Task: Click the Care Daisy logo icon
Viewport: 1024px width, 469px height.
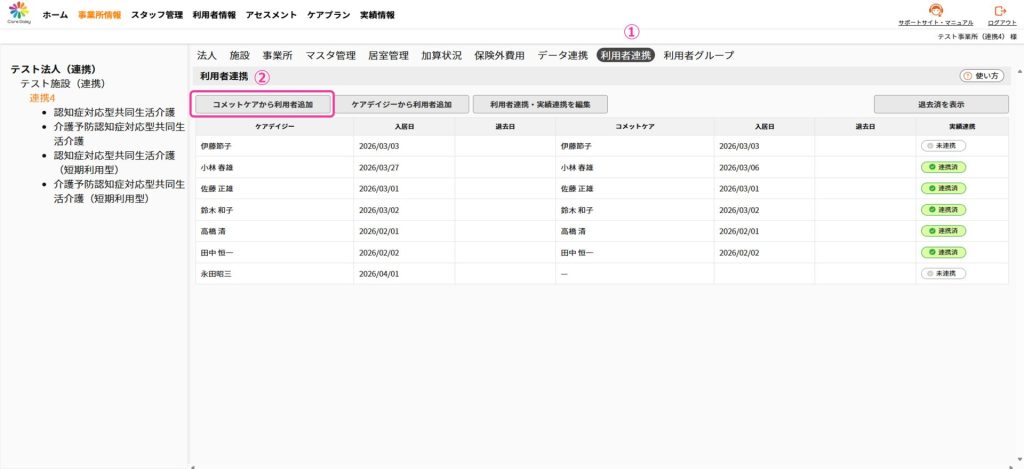Action: click(x=18, y=12)
